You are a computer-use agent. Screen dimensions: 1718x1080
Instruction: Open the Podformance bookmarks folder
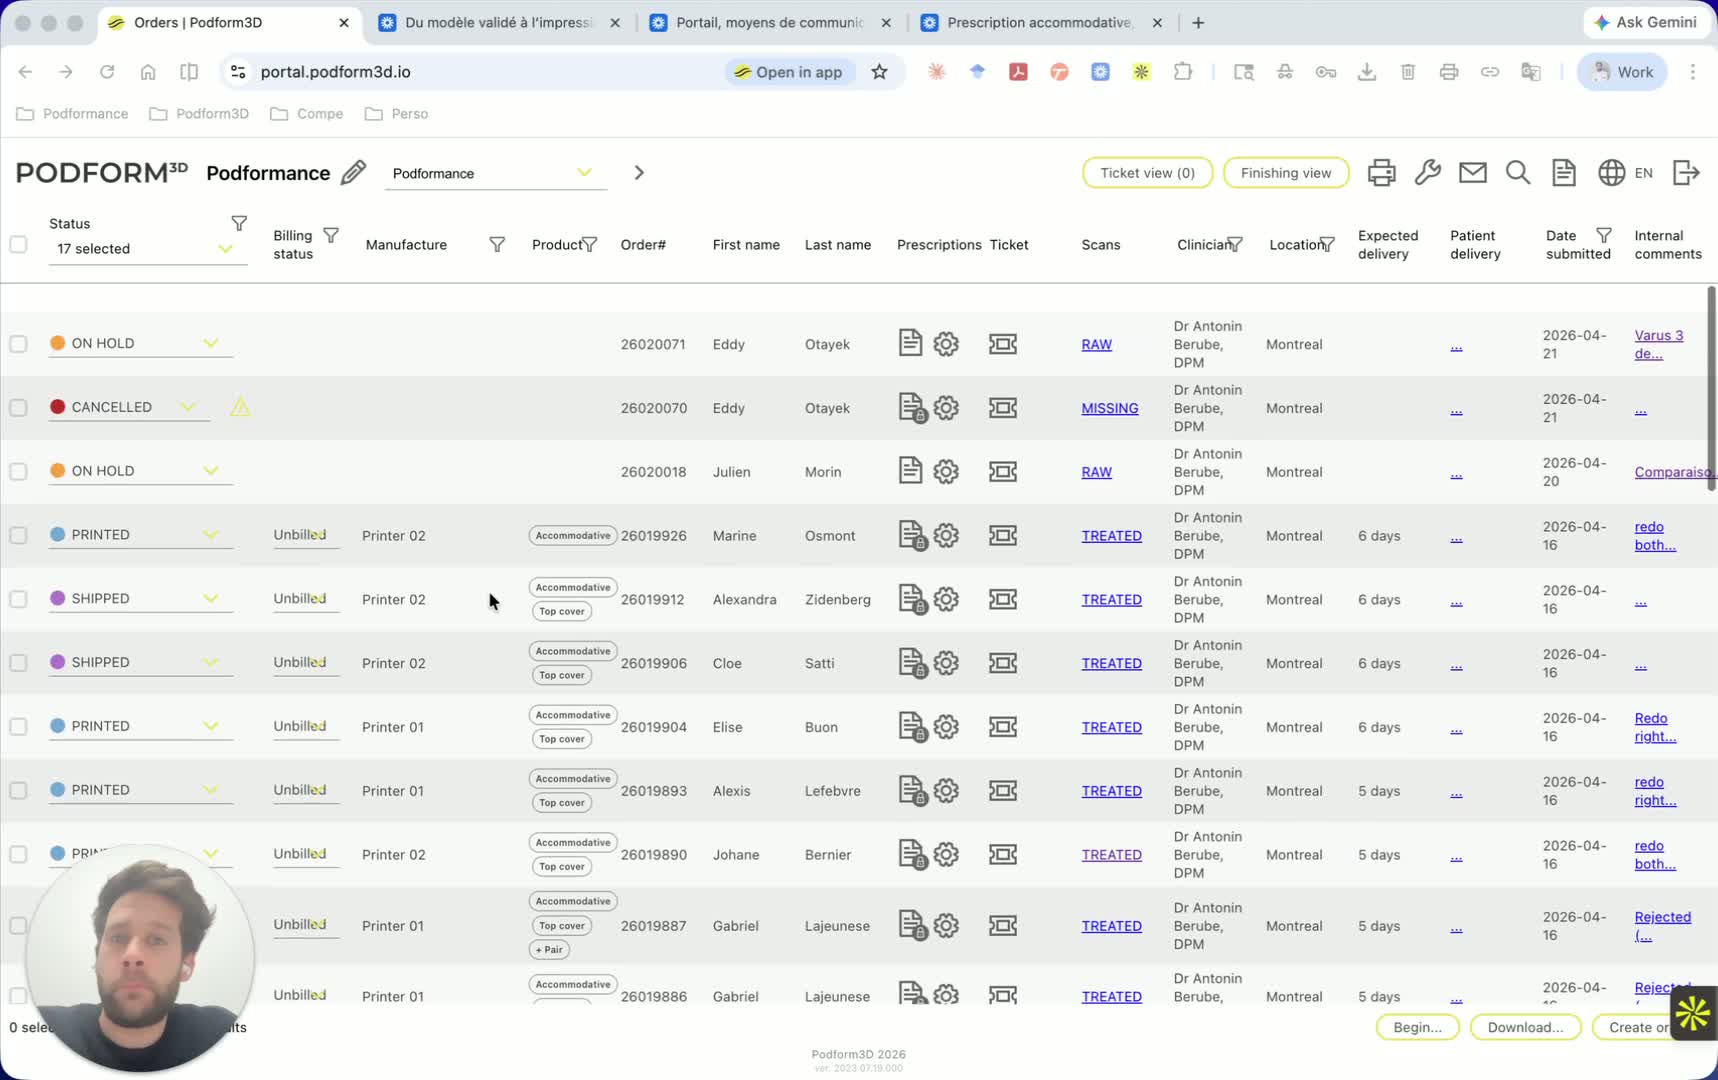[x=73, y=114]
